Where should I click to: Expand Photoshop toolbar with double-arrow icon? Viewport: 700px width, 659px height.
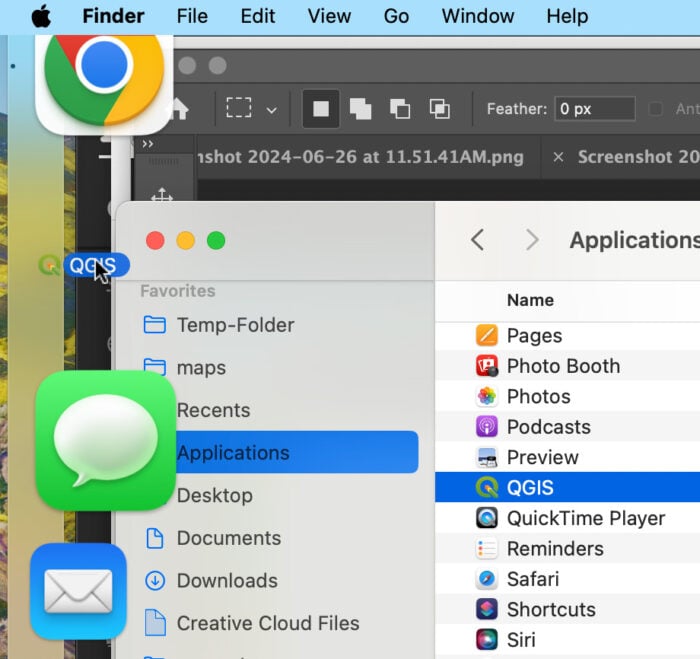pos(148,144)
